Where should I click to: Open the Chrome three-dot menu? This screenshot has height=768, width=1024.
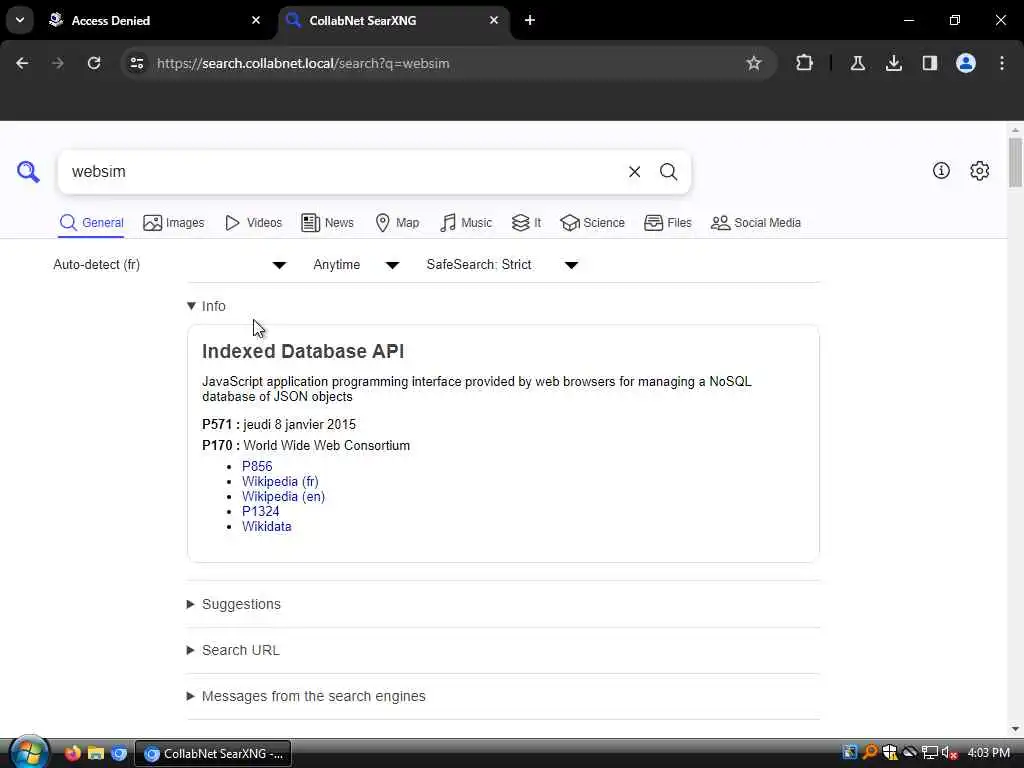click(x=1002, y=63)
